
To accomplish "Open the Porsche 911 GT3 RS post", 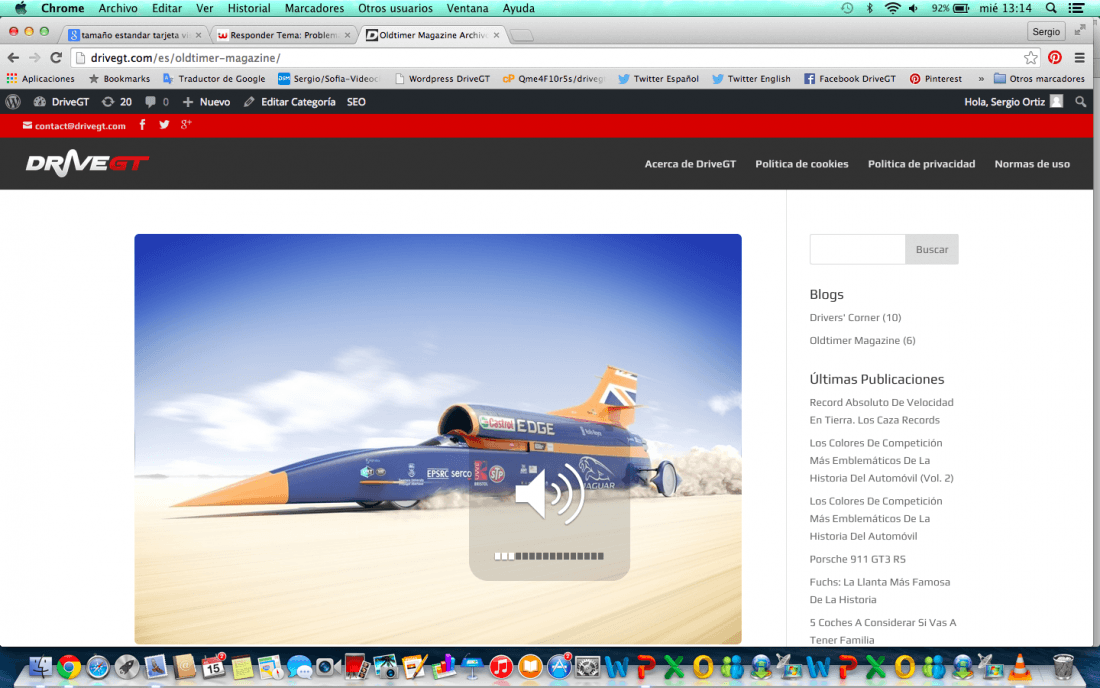I will [x=857, y=559].
